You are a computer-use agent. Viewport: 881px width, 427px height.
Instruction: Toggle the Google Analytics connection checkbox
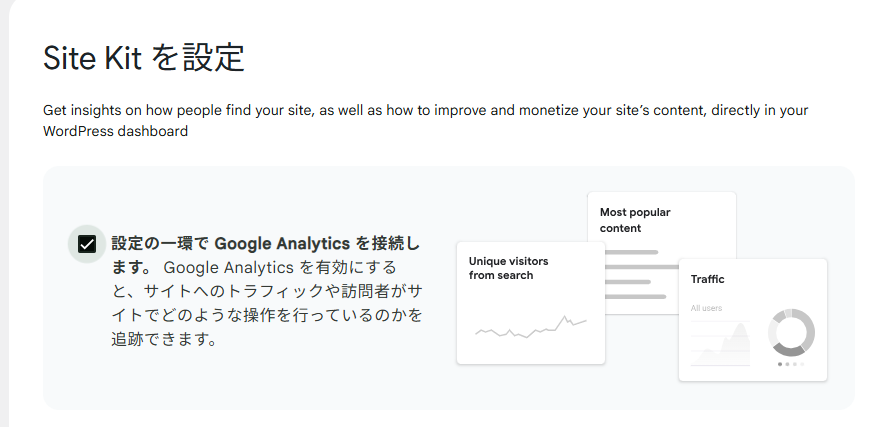[x=87, y=244]
